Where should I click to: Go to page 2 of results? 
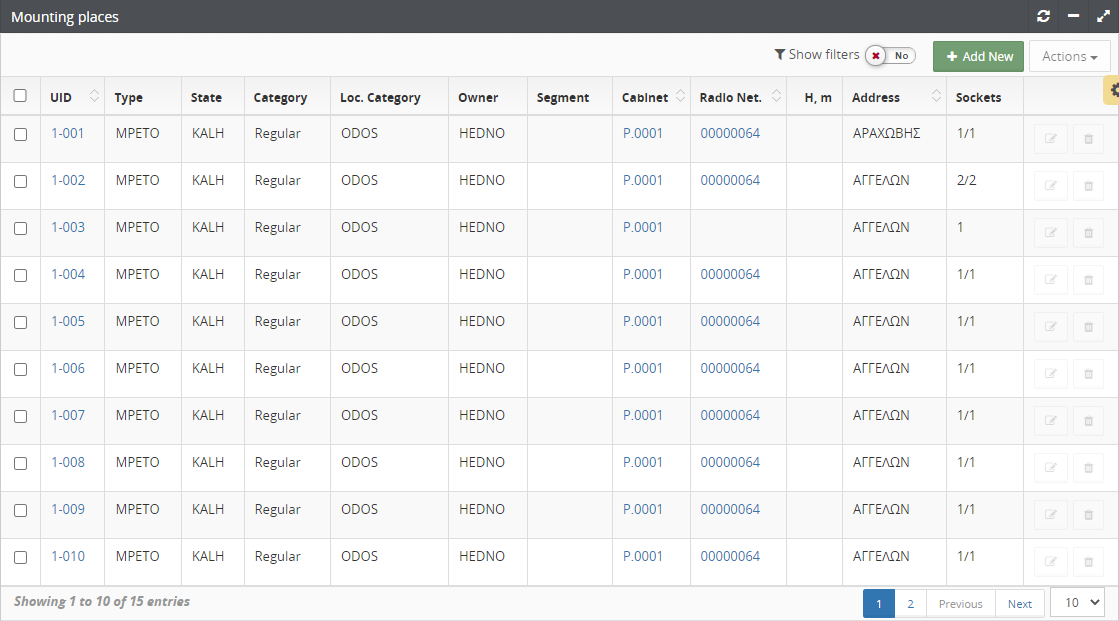(910, 604)
